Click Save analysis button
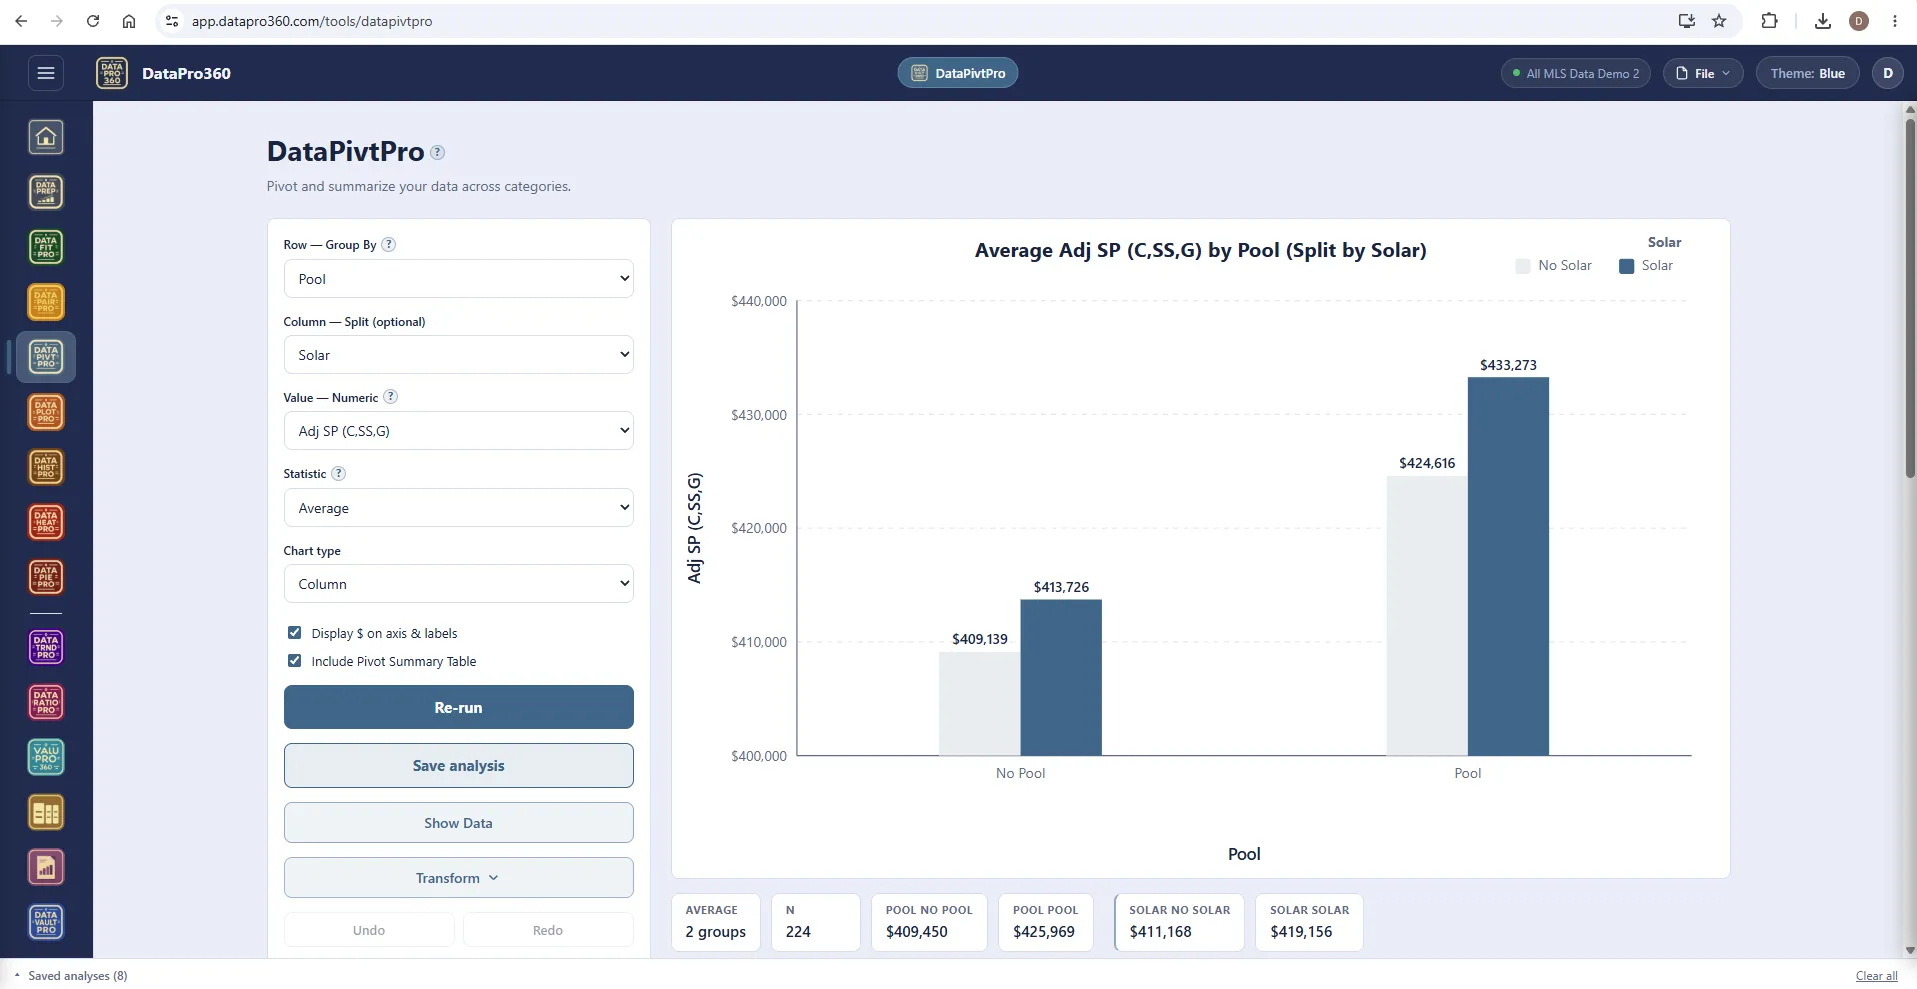Screen dimensions: 1917x989 click(x=458, y=765)
